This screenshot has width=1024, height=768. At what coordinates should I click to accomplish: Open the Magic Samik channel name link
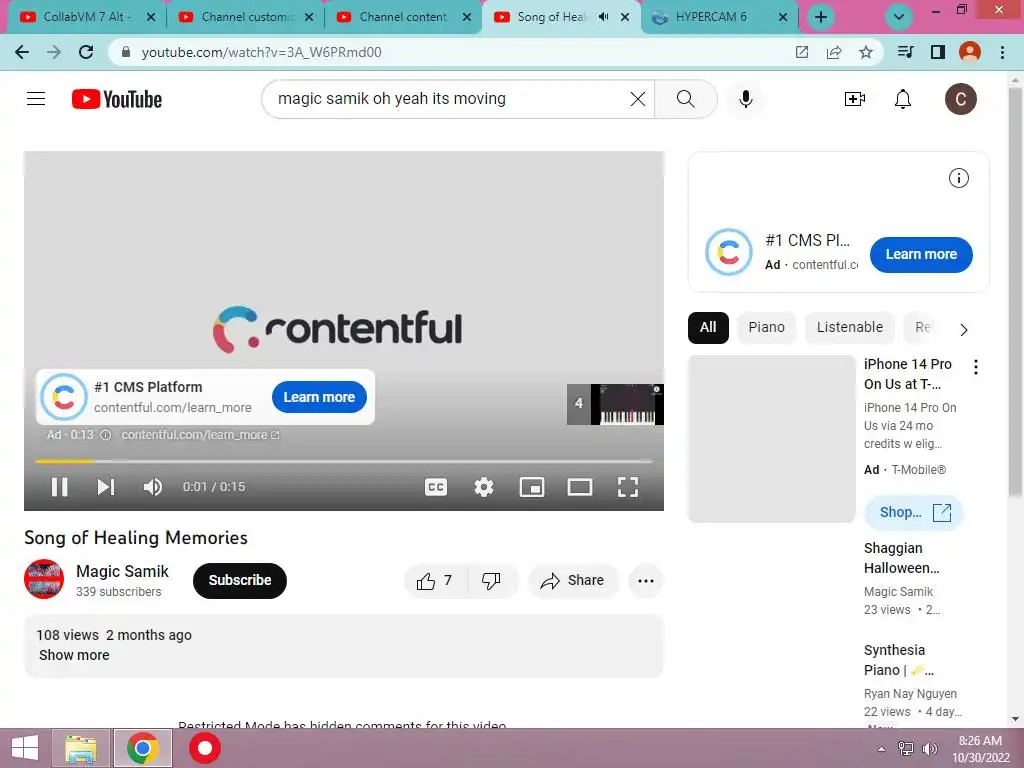[122, 571]
